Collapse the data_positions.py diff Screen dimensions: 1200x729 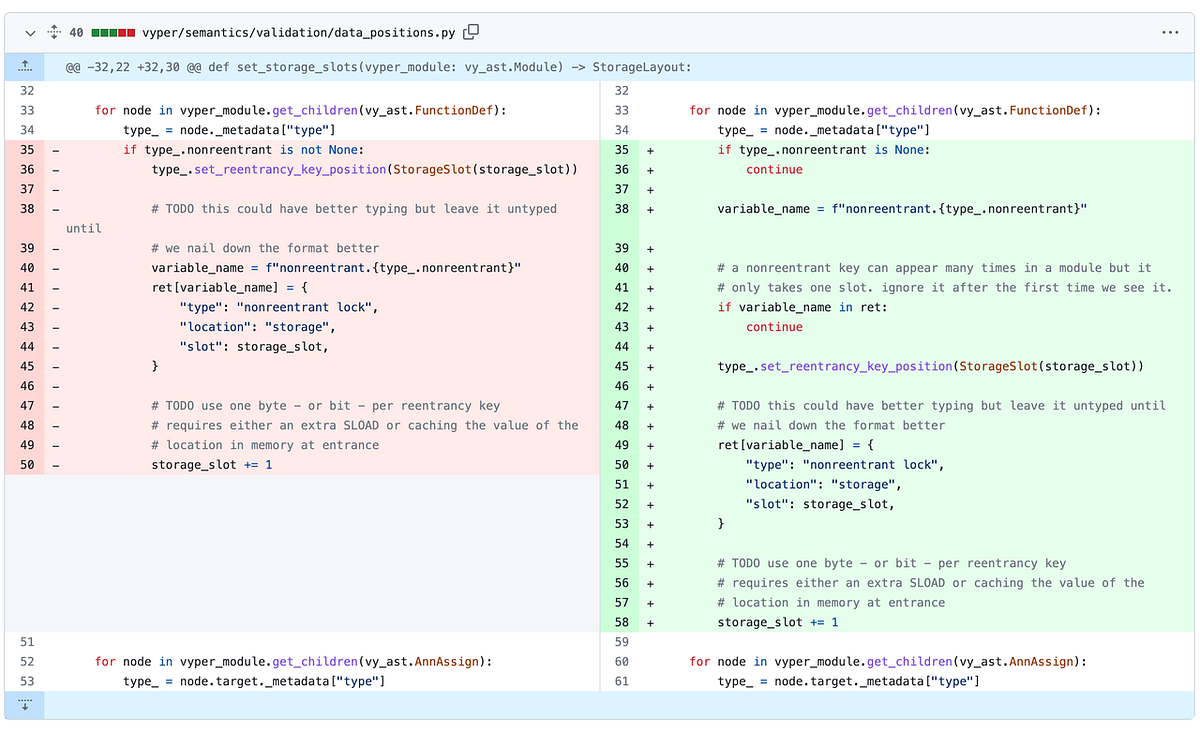tap(28, 31)
